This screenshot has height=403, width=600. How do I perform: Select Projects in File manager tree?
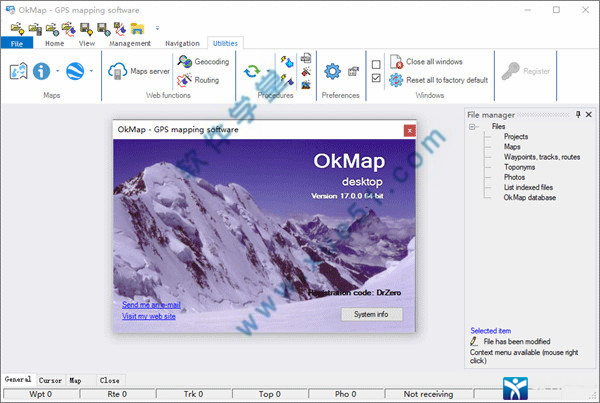tap(516, 137)
